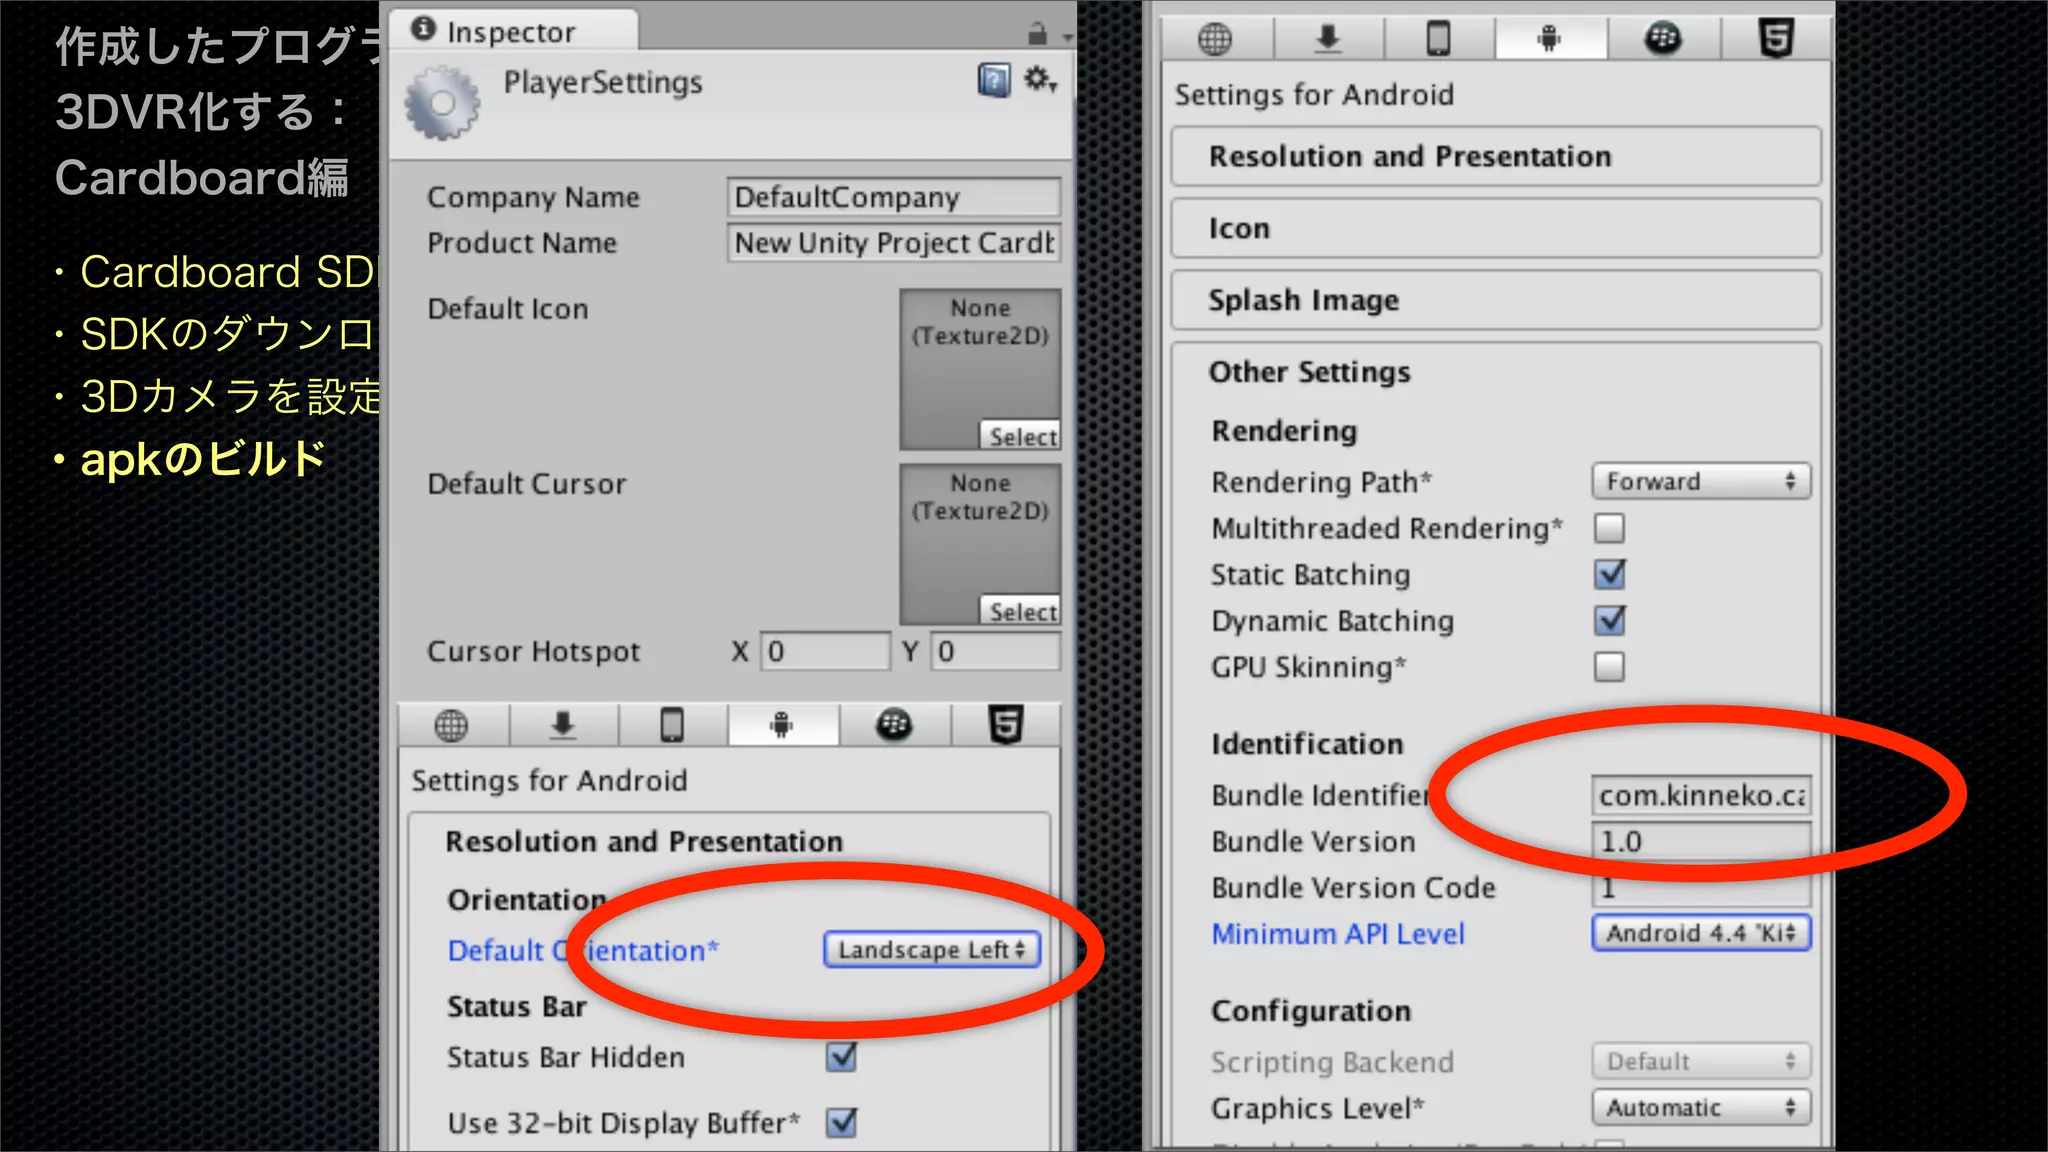This screenshot has width=2048, height=1152.
Task: Enable the Multithreaded Rendering checkbox
Action: click(1609, 528)
